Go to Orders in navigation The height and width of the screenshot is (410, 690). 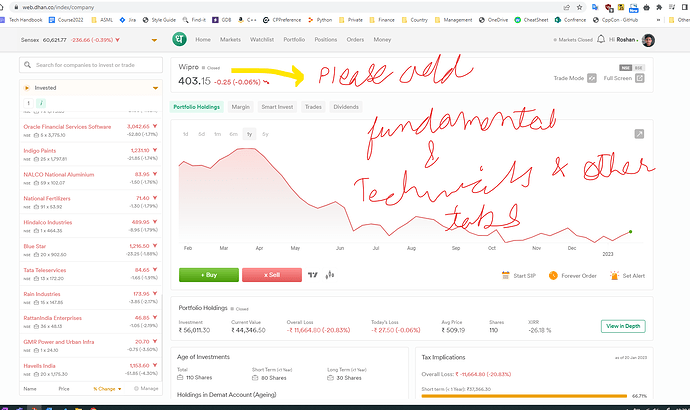pos(355,40)
